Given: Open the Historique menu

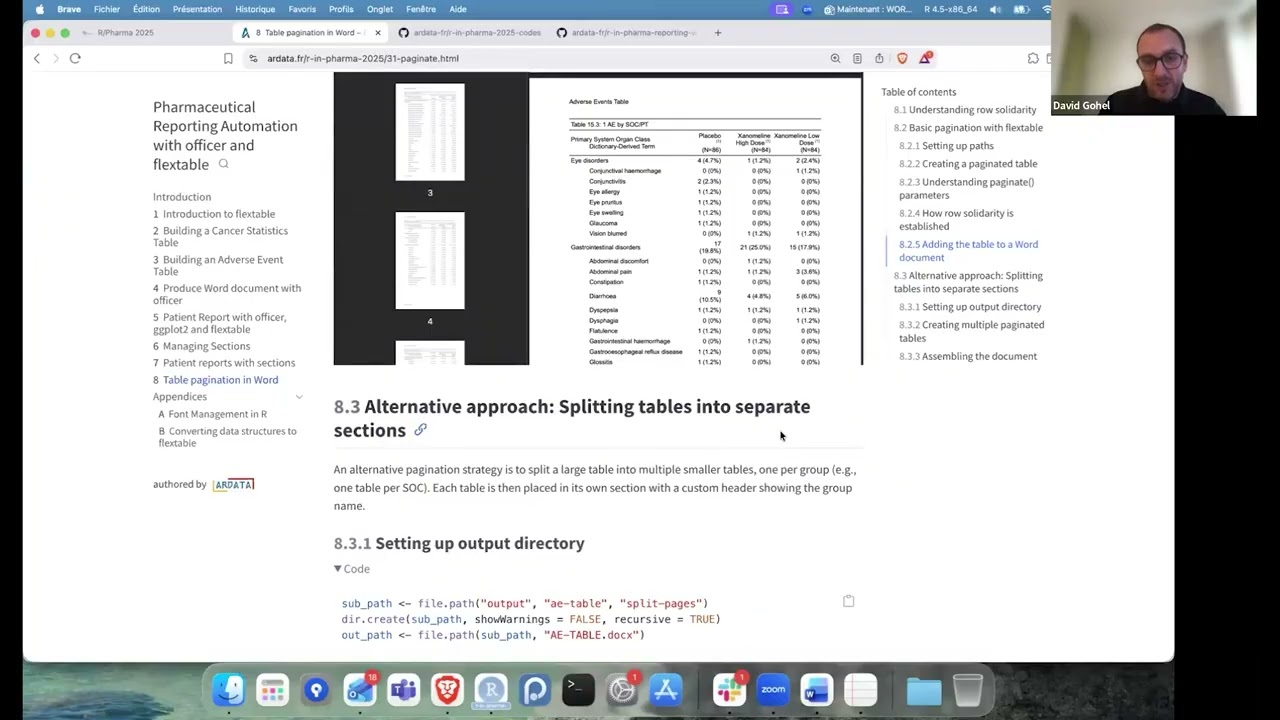Looking at the screenshot, I should 255,9.
